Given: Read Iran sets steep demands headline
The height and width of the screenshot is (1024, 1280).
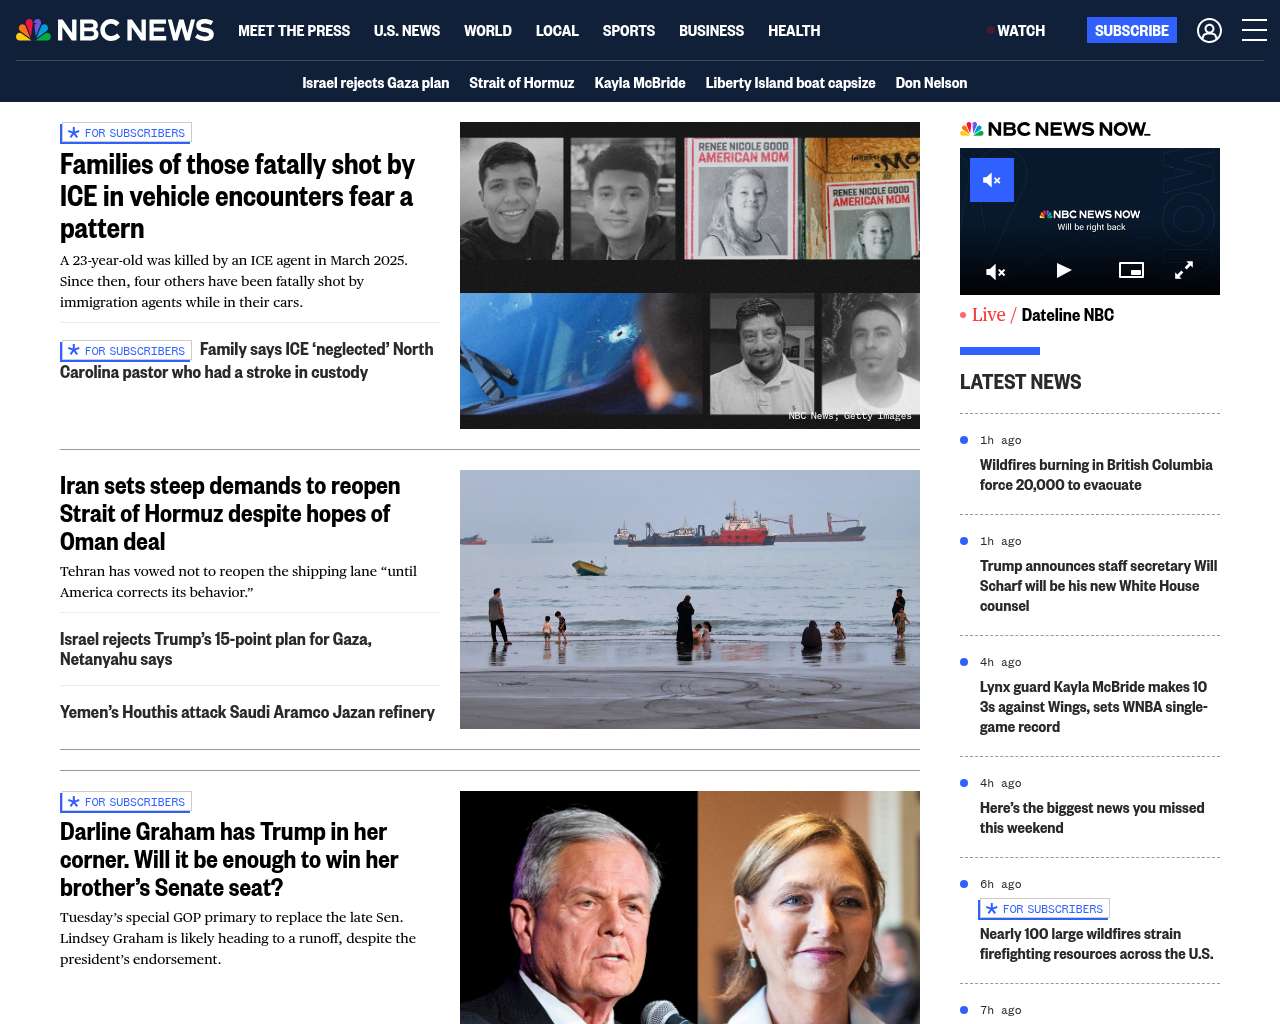Looking at the screenshot, I should pos(230,514).
